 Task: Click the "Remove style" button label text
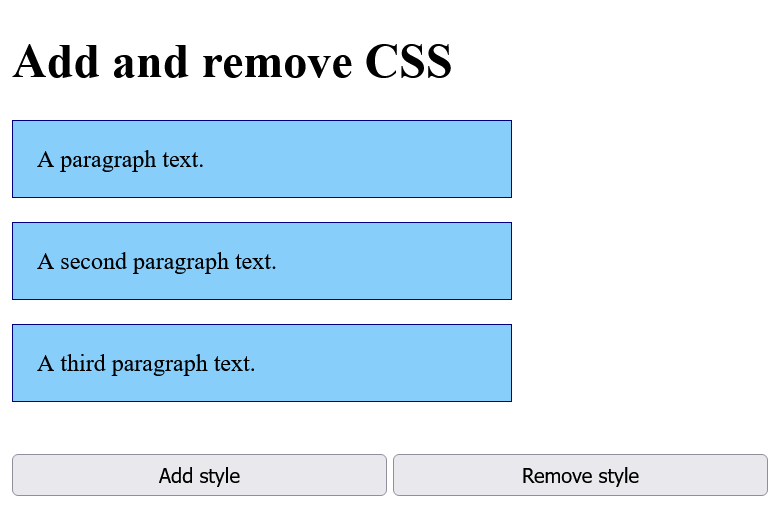580,475
